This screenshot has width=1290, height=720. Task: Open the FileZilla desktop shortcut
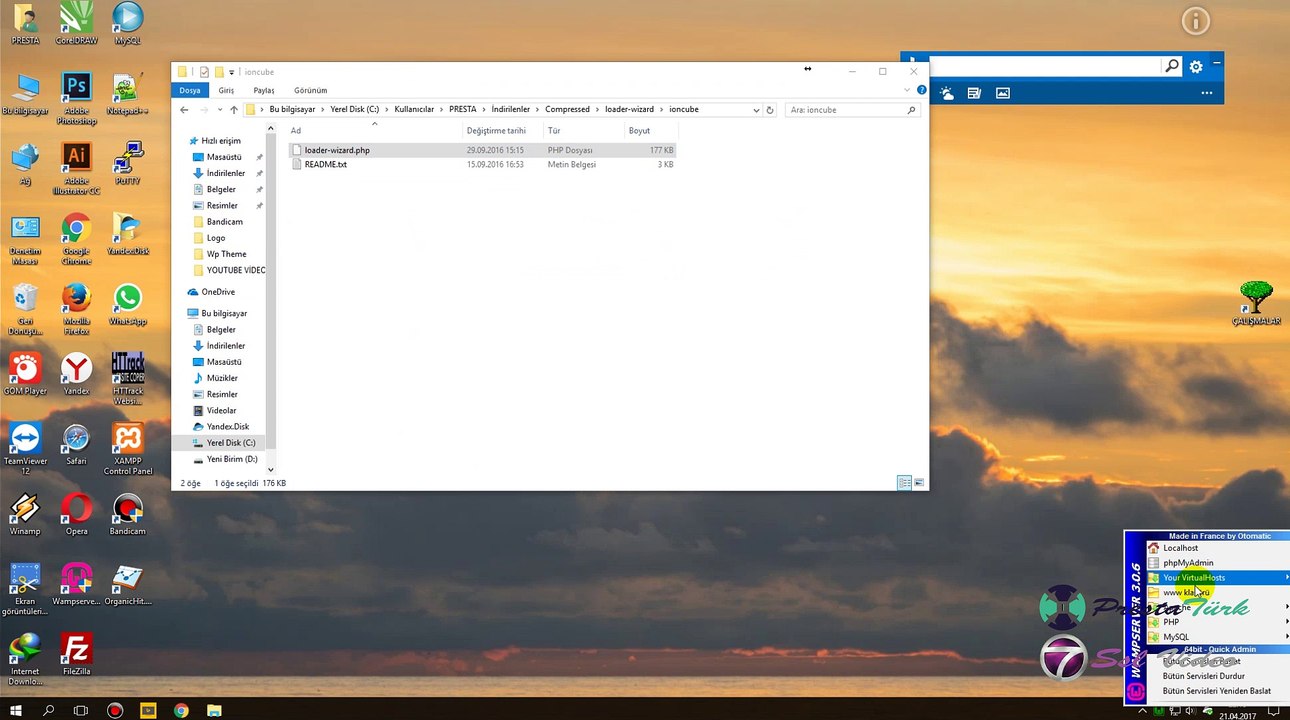coord(76,655)
